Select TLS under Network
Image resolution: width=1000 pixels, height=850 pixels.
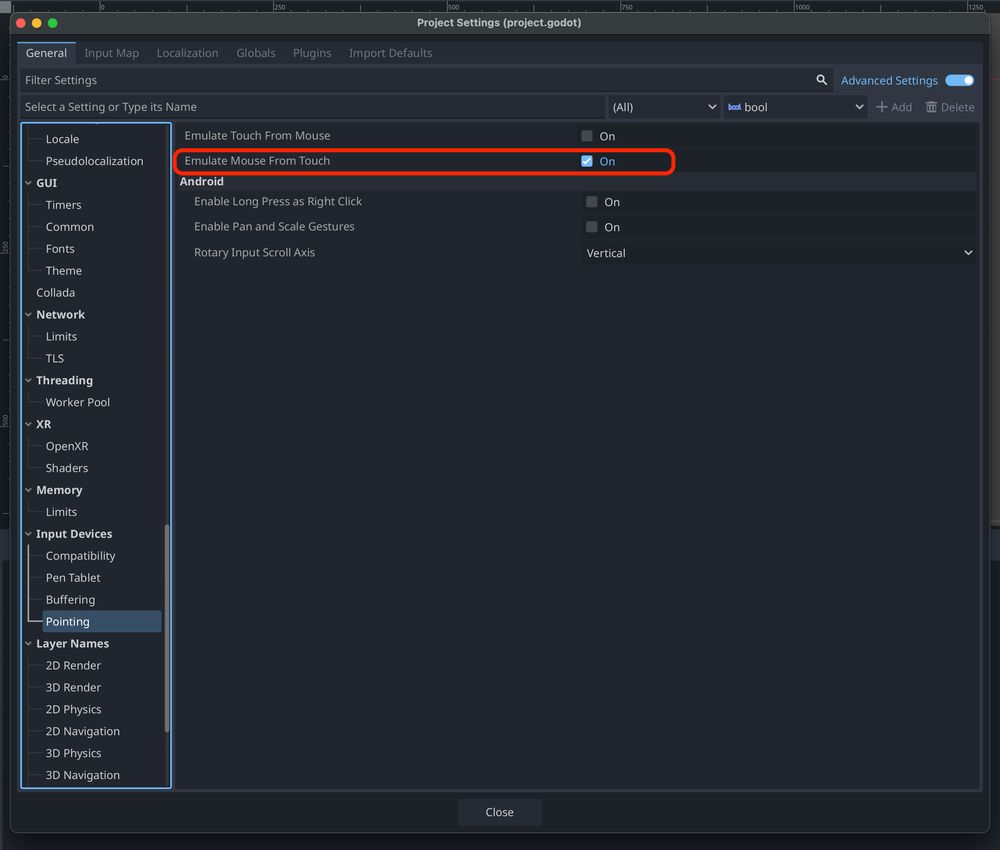click(x=55, y=358)
